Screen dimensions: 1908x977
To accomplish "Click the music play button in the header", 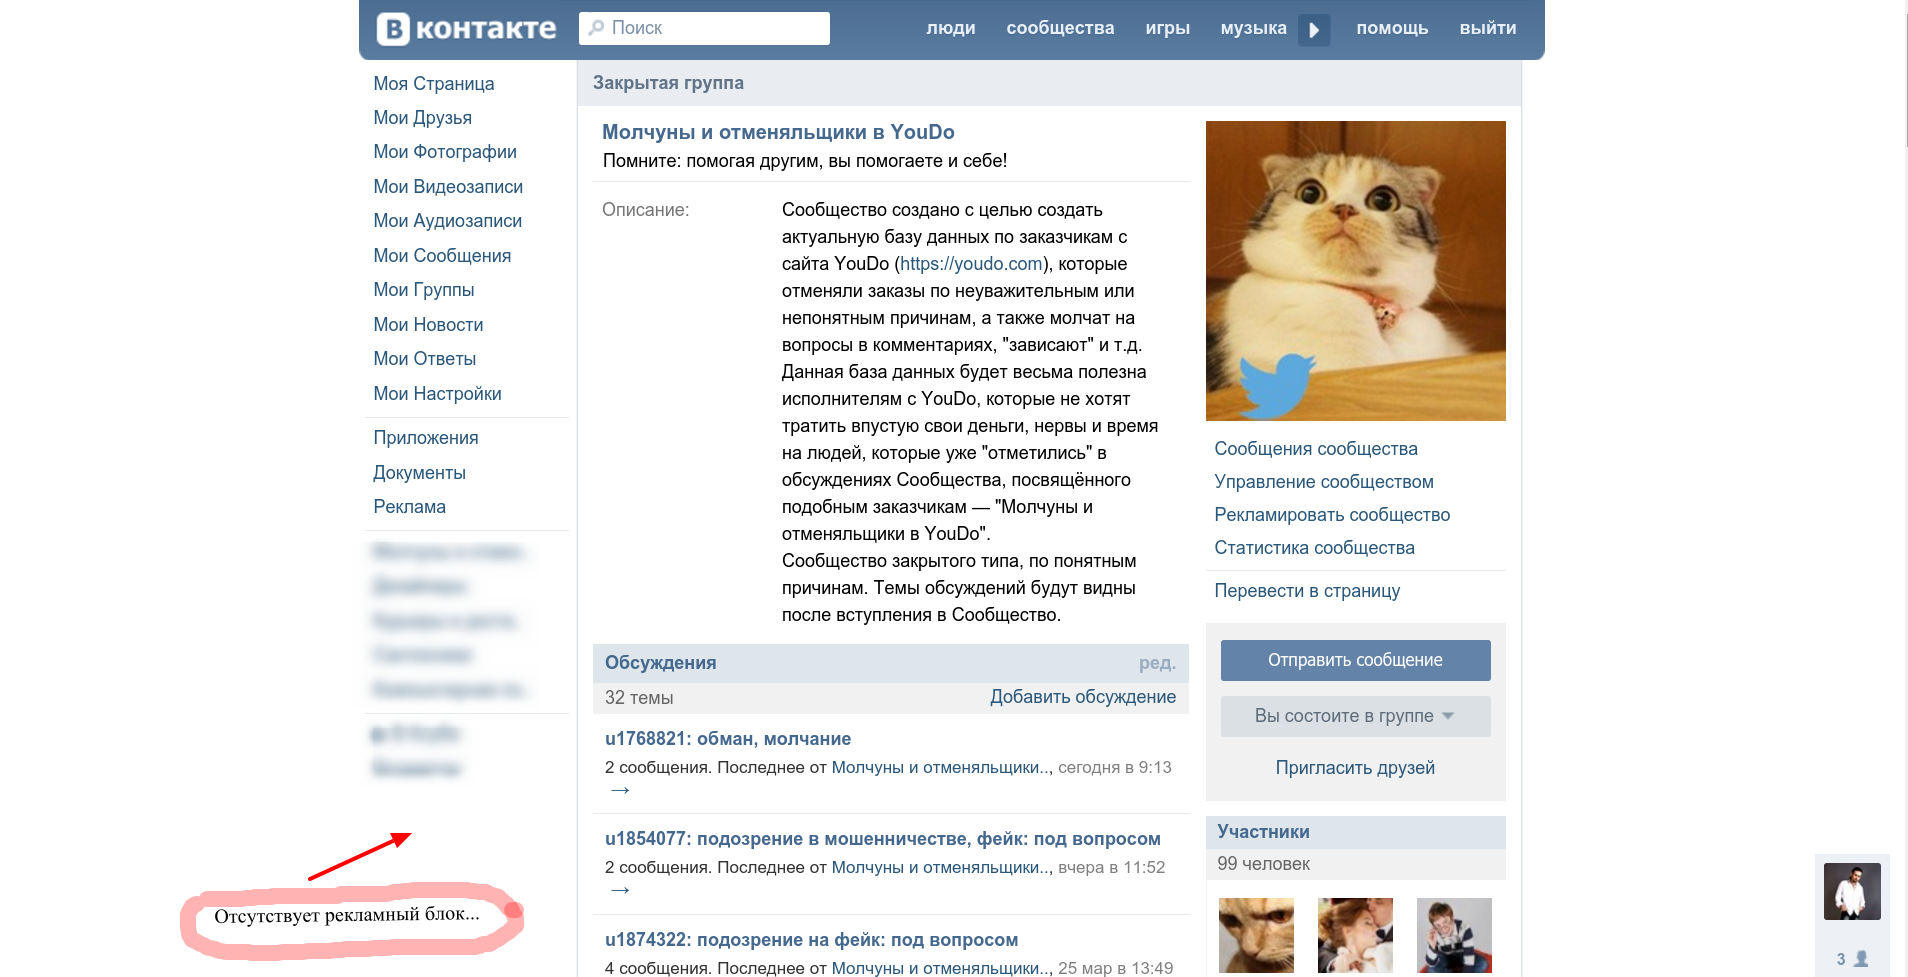I will (x=1314, y=29).
